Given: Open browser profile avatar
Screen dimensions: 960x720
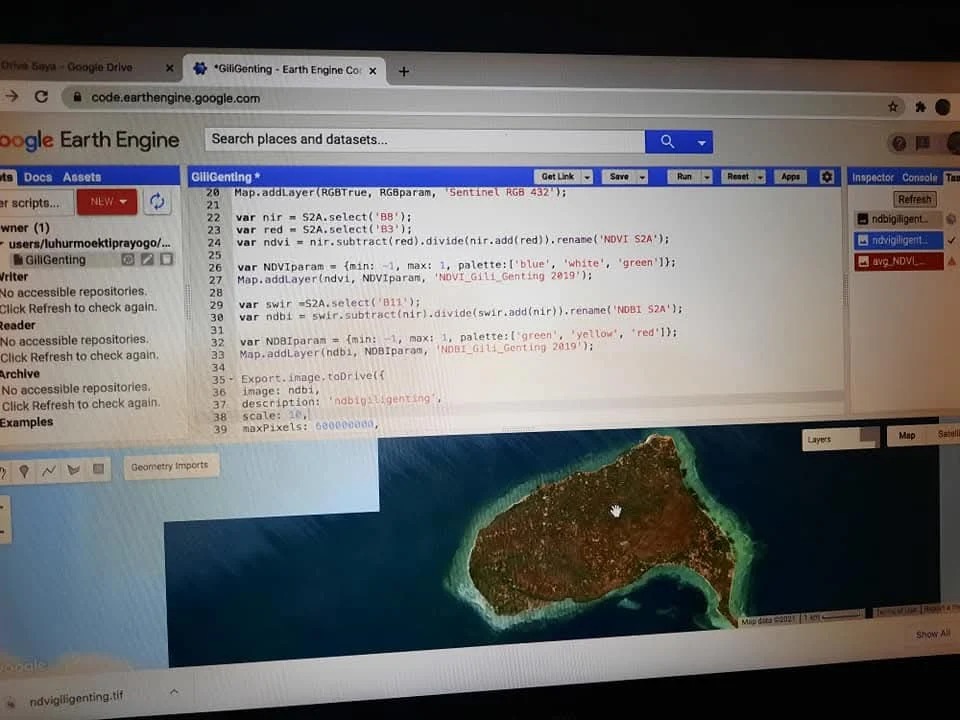Looking at the screenshot, I should click(943, 108).
